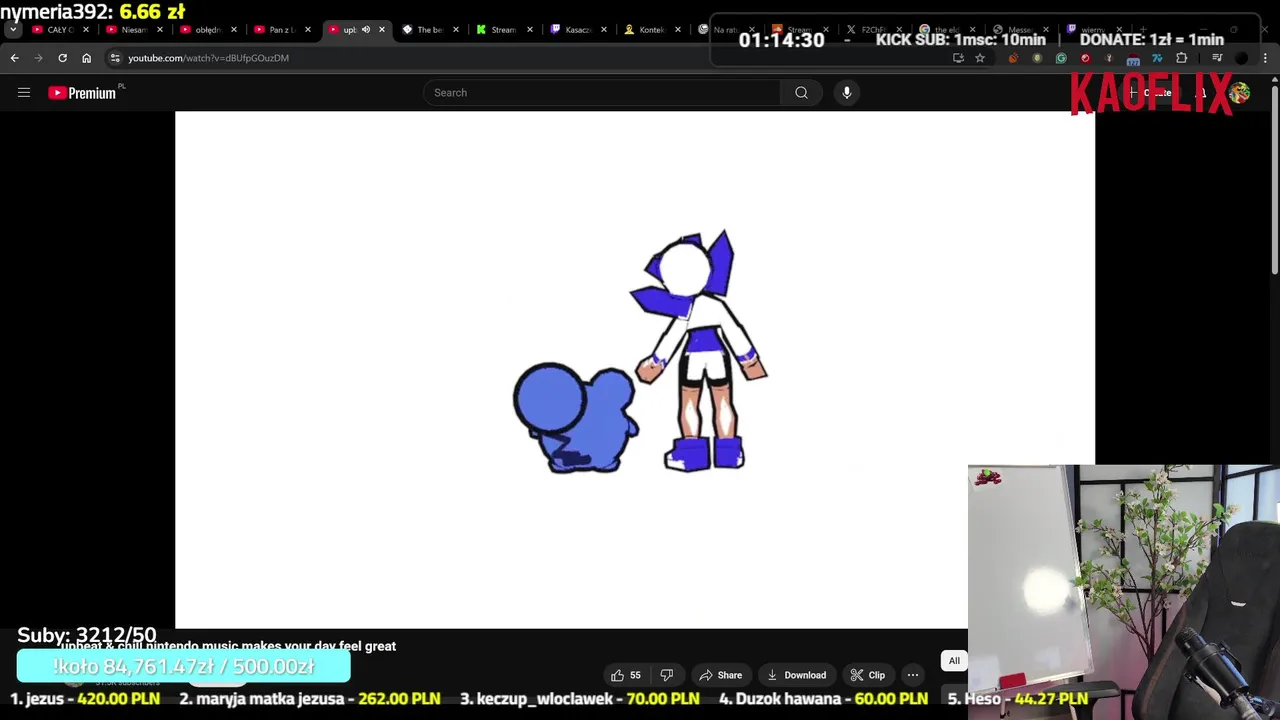The width and height of the screenshot is (1280, 720).
Task: Close the active 'upl' YouTube tab
Action: click(381, 30)
